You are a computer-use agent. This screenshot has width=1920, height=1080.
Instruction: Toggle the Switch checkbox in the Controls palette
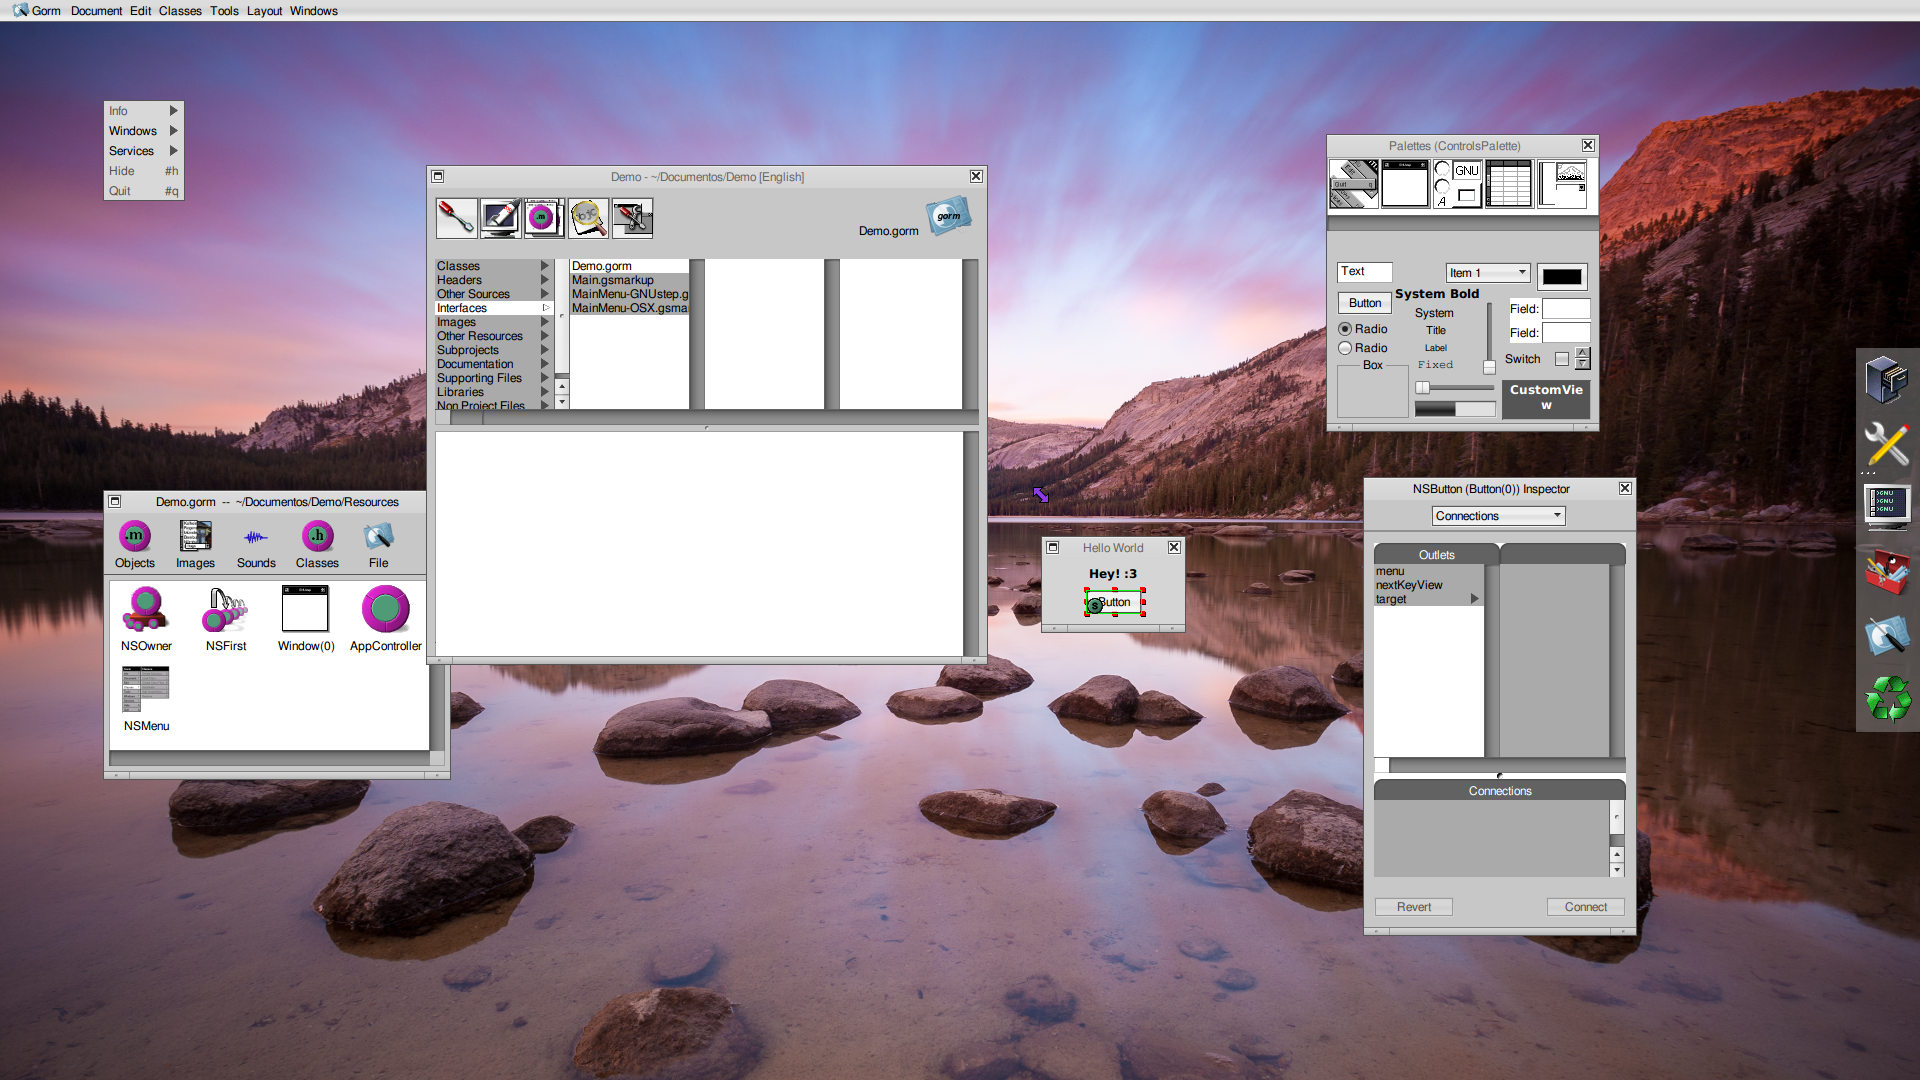1560,358
